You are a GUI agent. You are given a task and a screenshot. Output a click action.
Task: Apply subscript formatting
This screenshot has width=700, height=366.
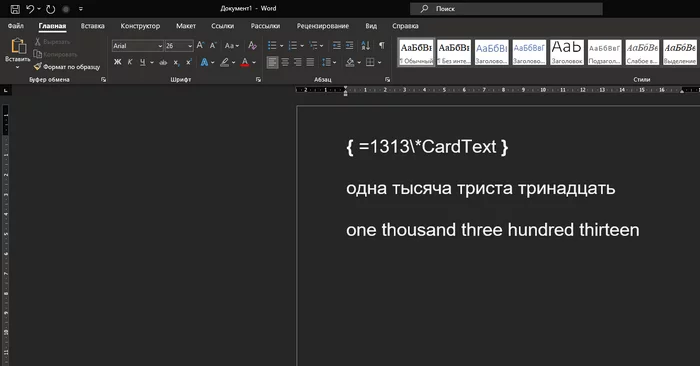[176, 62]
